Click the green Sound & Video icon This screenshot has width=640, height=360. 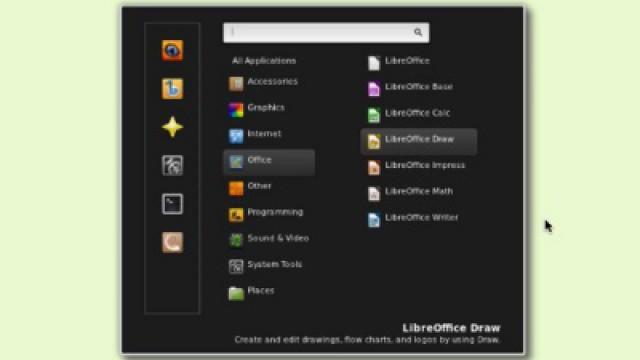tap(236, 240)
